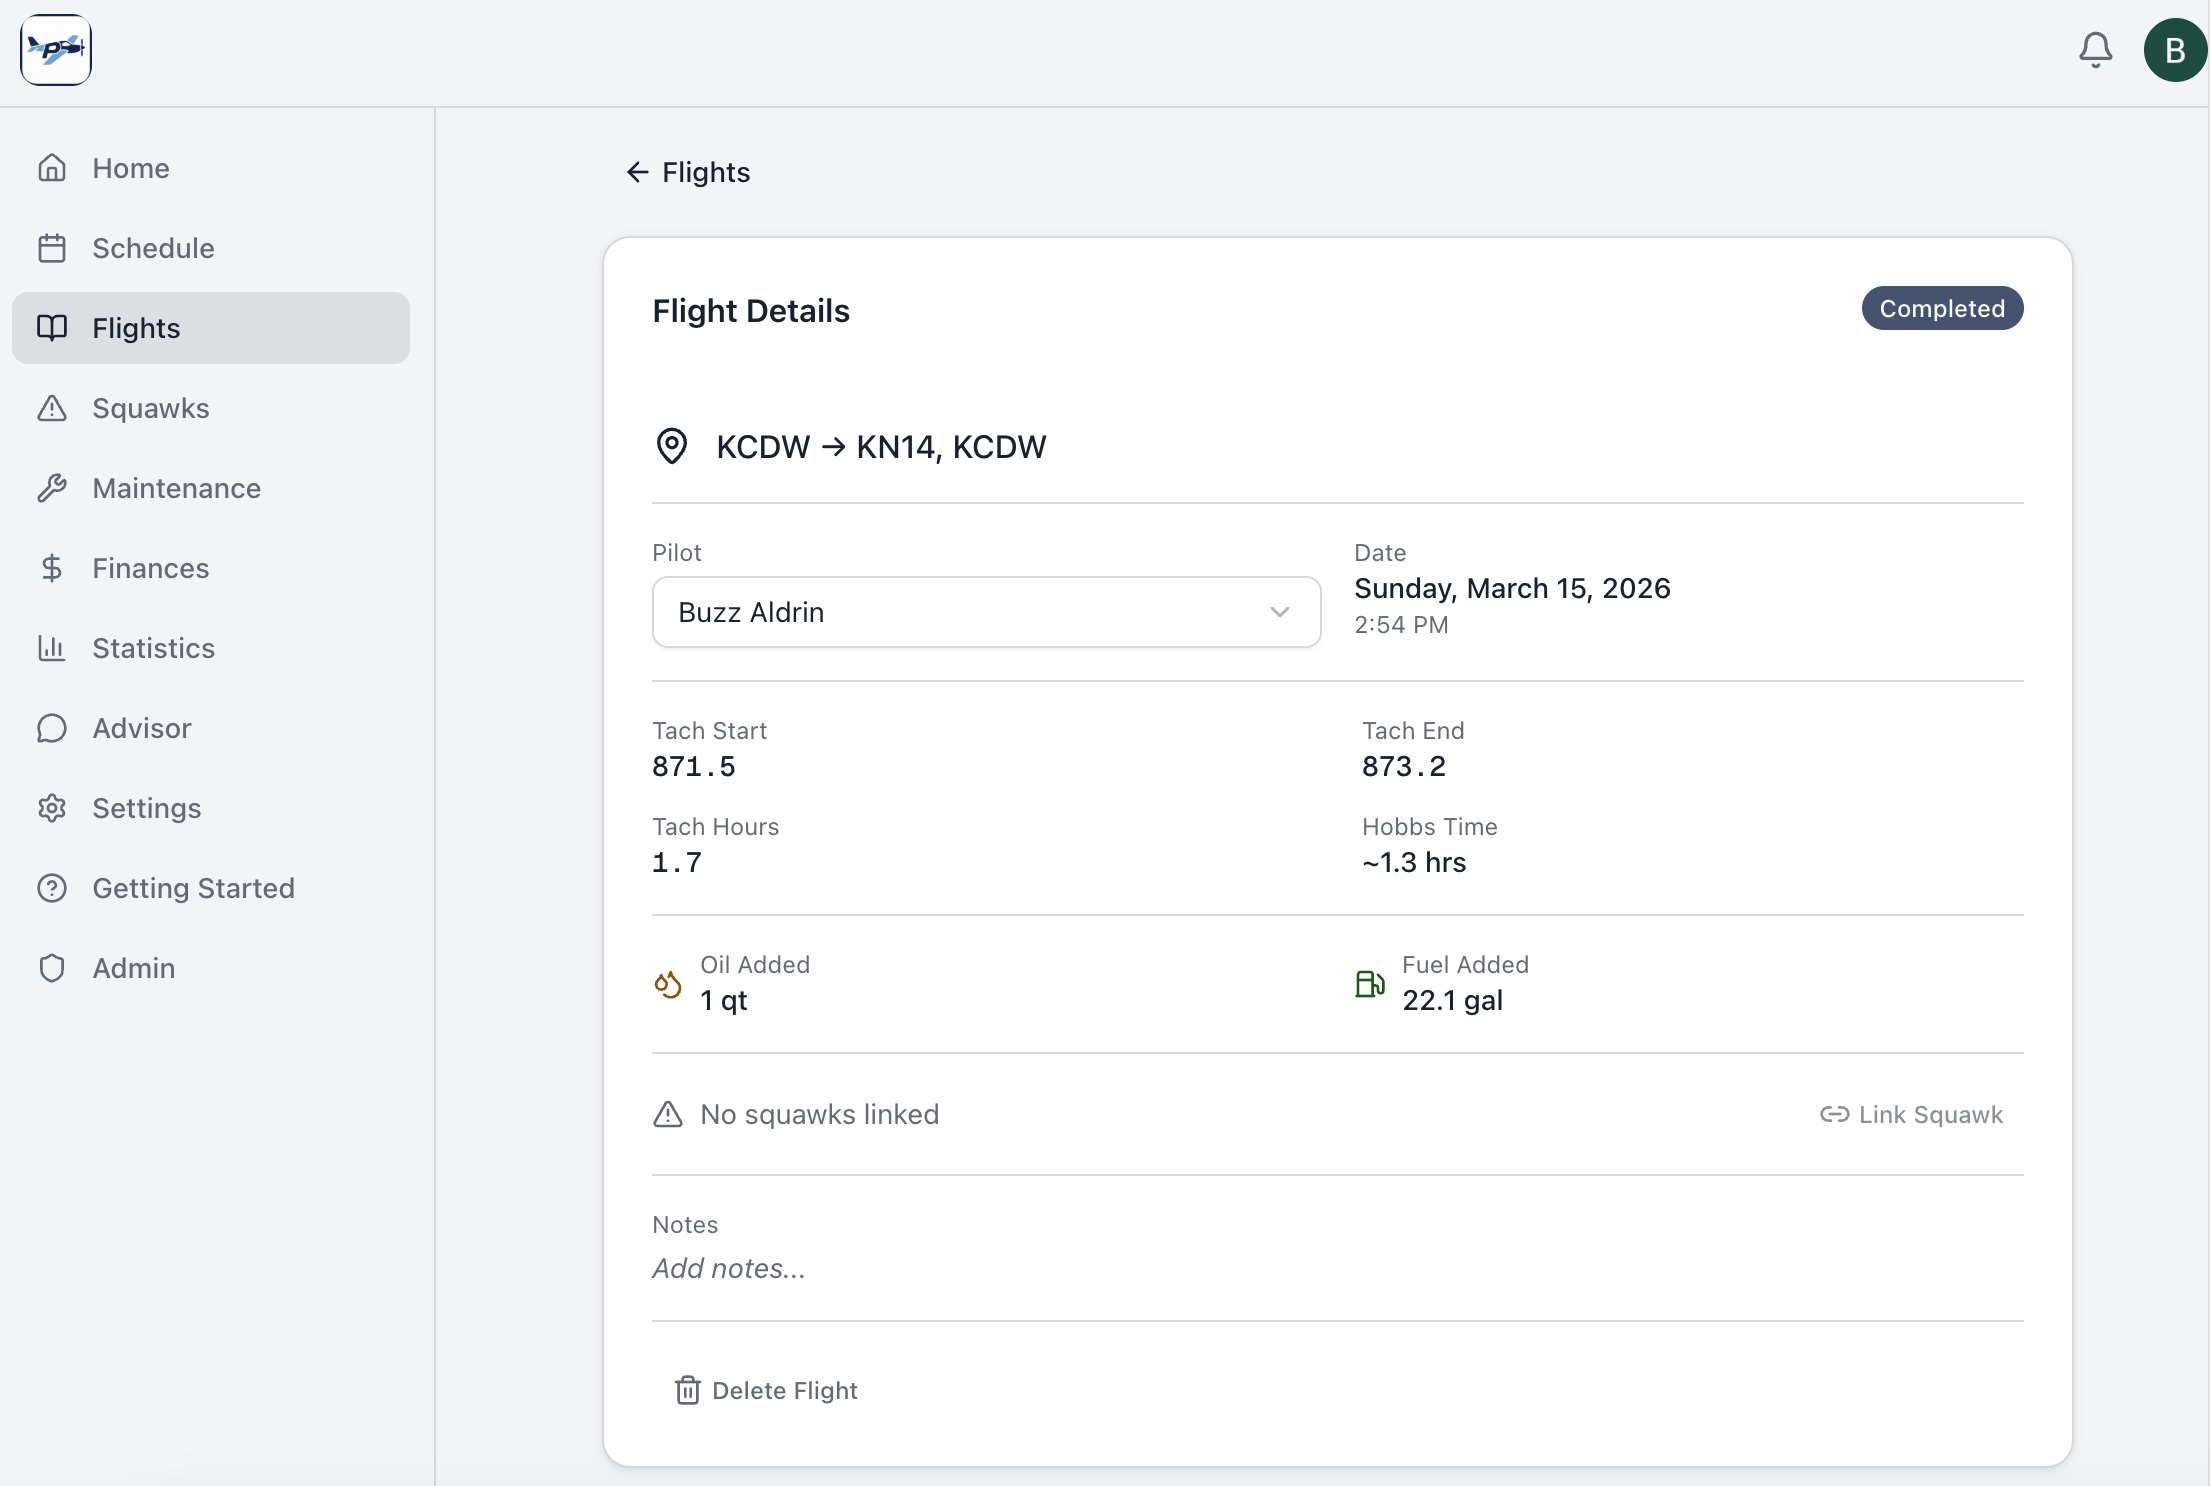Click the Add notes field
Viewport: 2210px width, 1486px height.
(728, 1268)
